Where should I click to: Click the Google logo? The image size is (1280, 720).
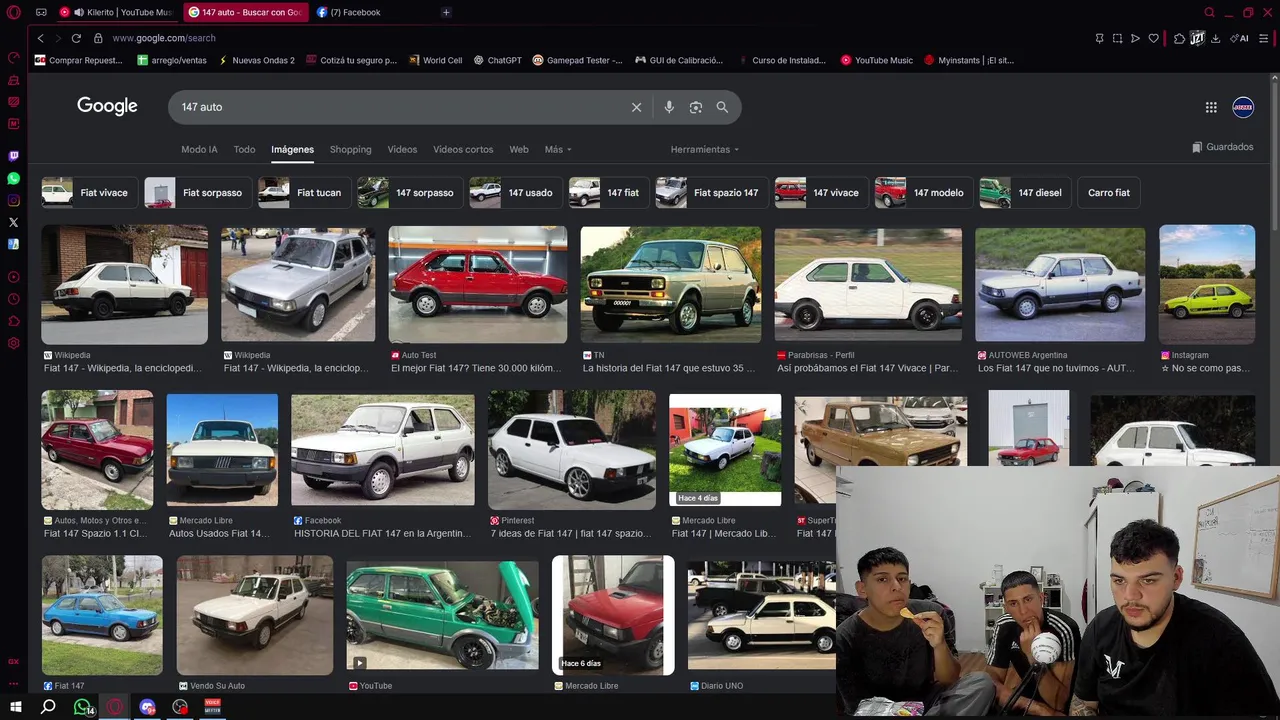tap(107, 106)
